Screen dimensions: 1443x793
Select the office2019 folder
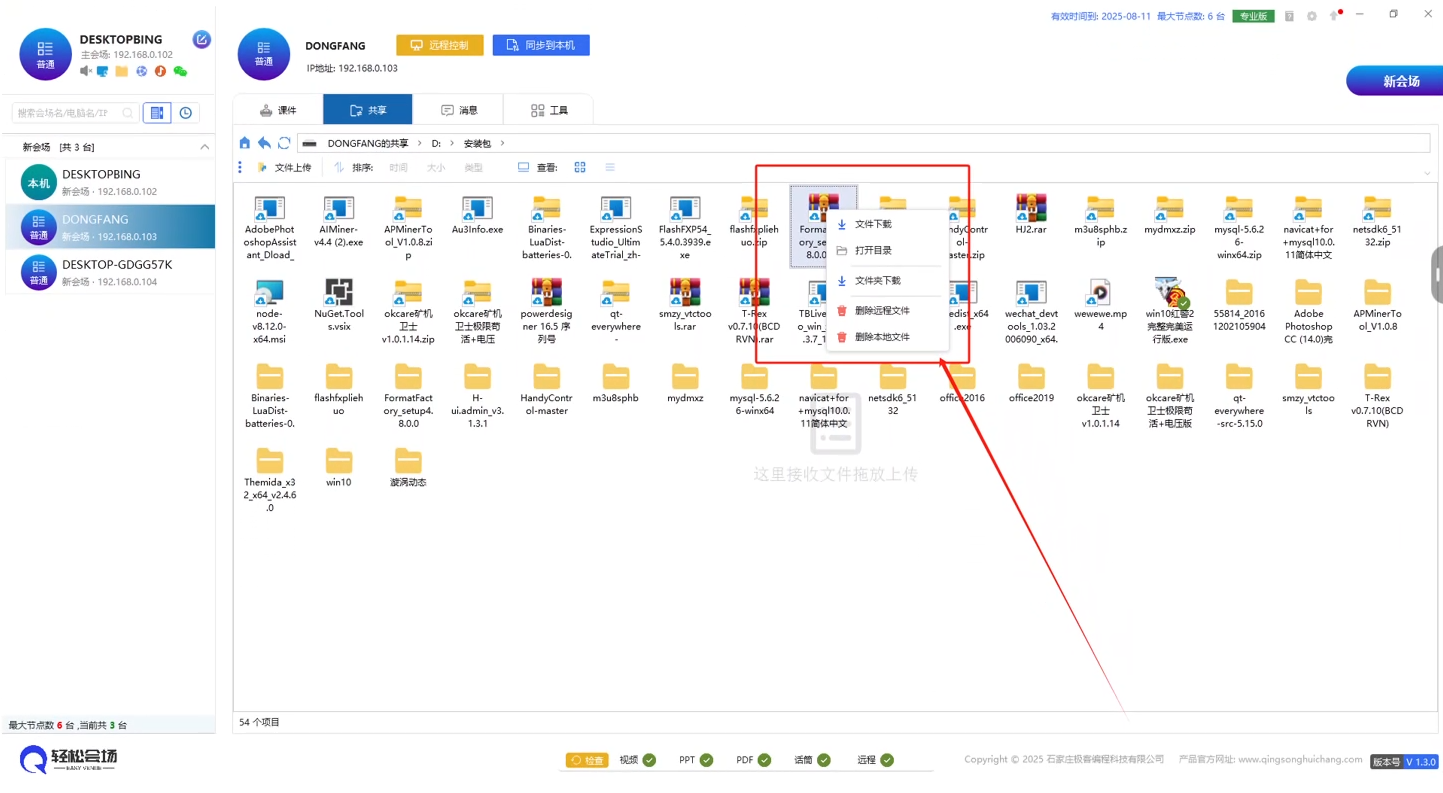(1031, 384)
